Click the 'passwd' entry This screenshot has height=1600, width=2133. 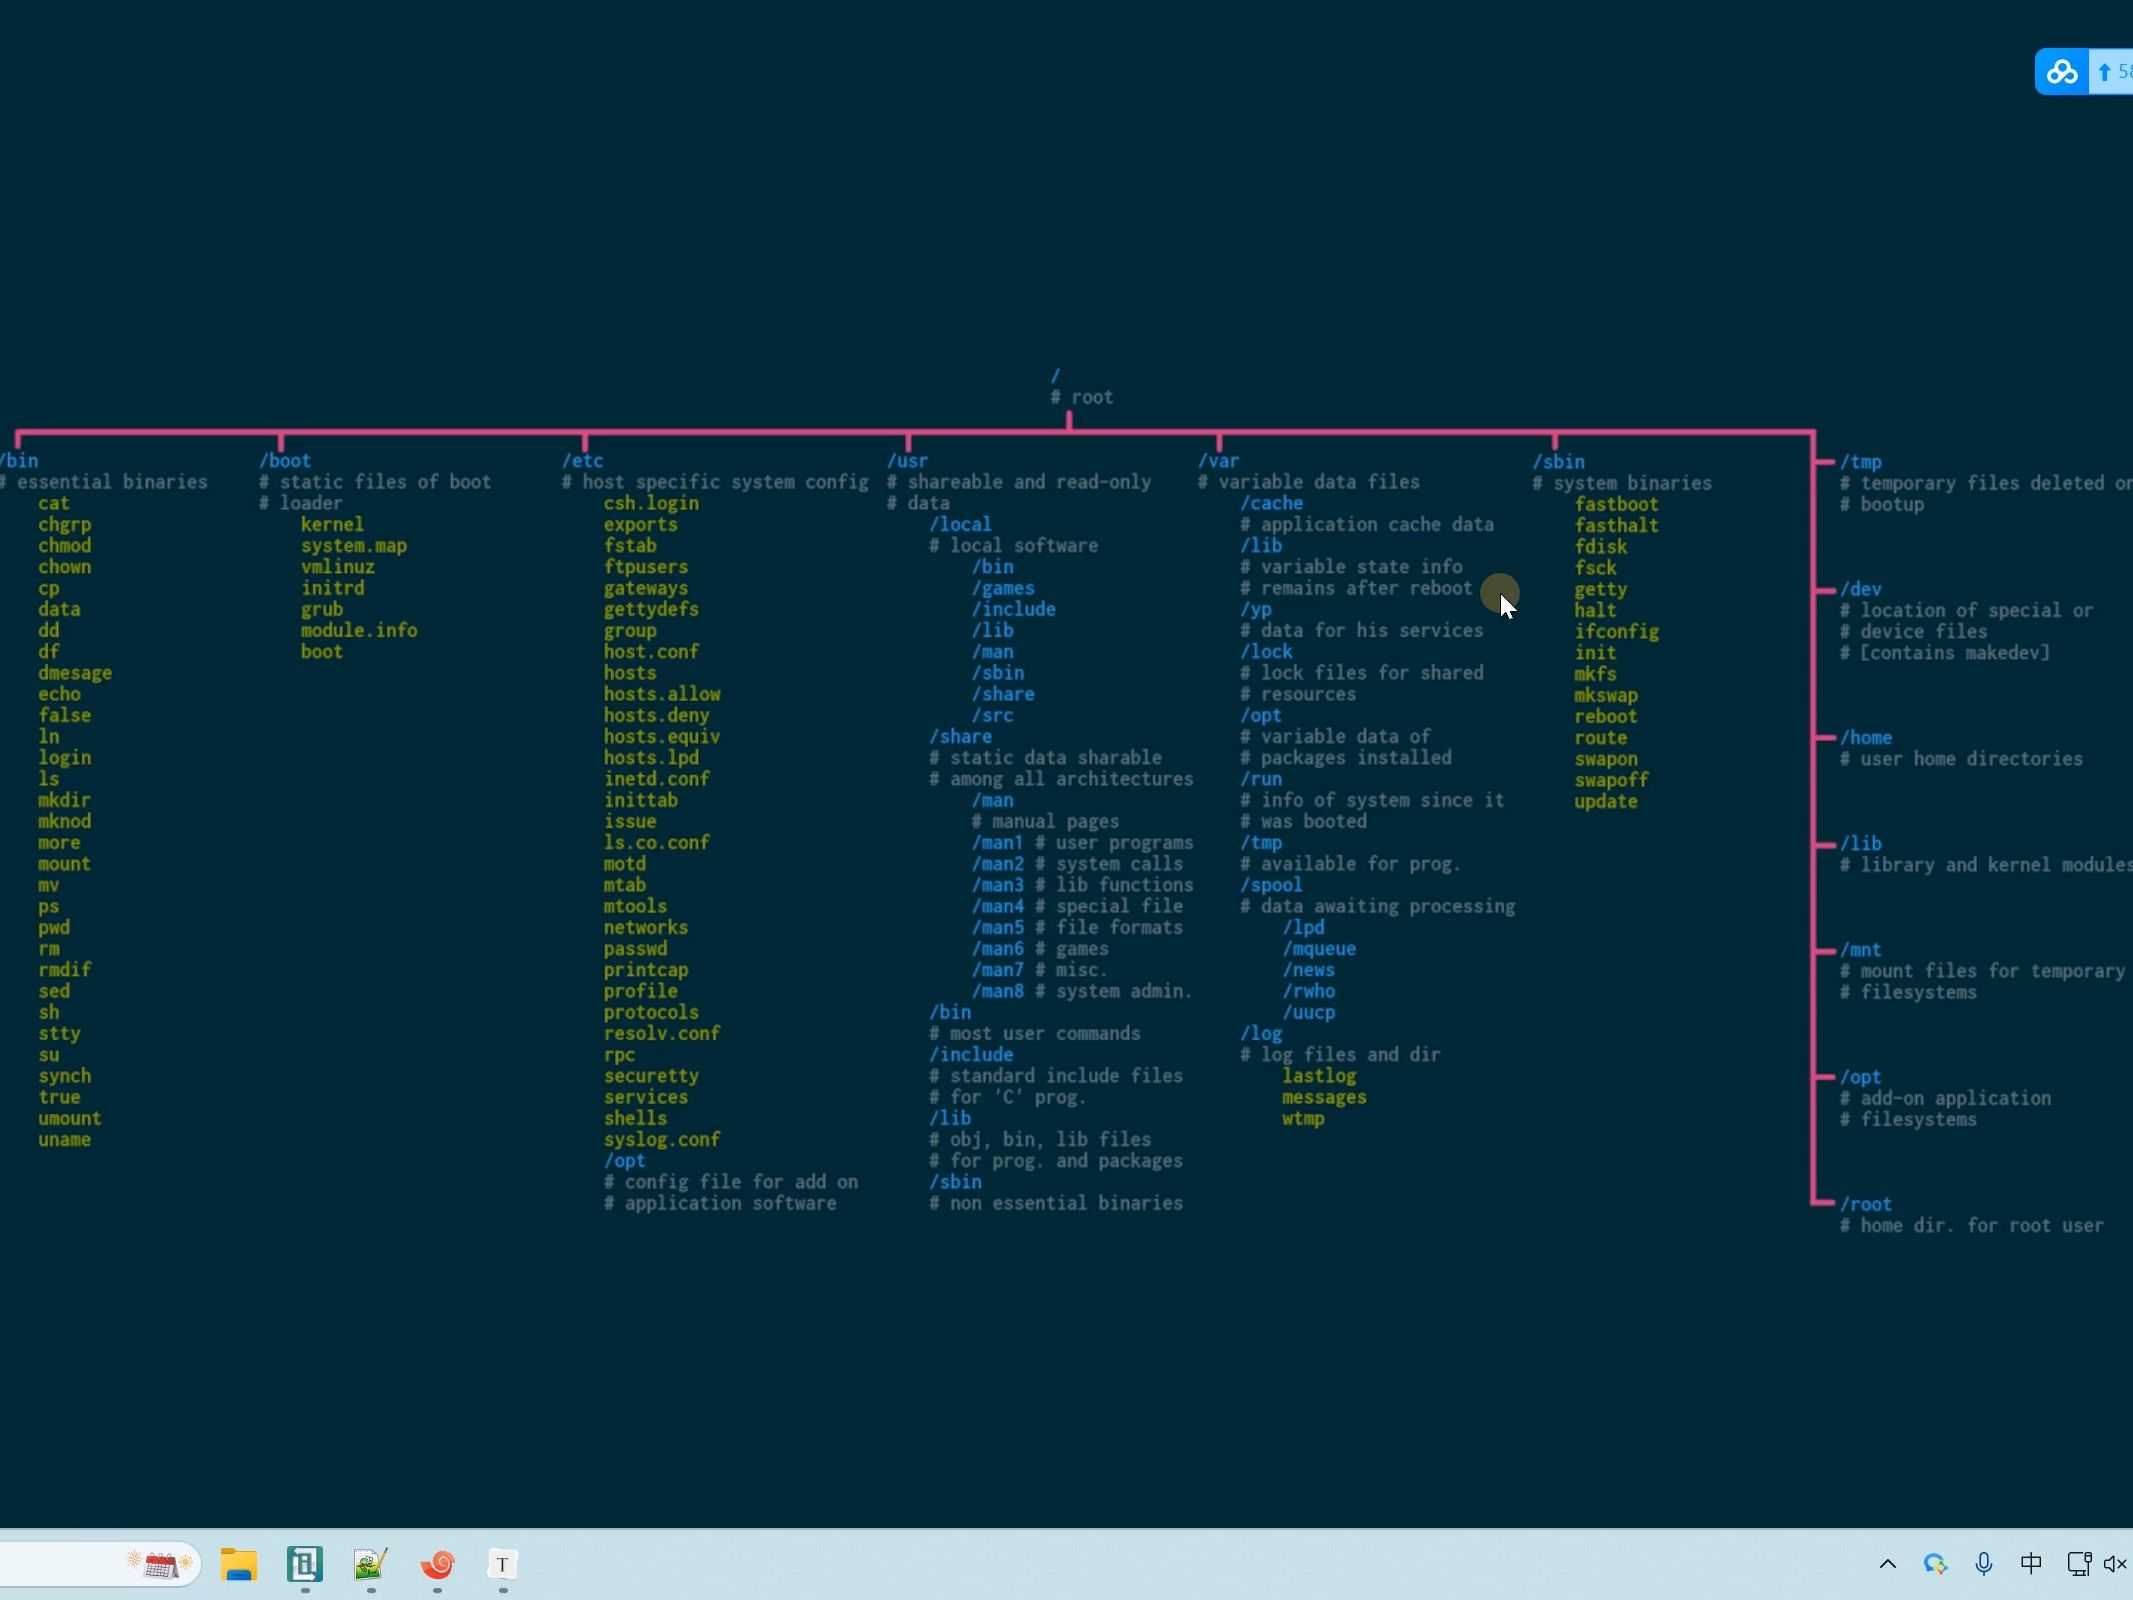[635, 949]
